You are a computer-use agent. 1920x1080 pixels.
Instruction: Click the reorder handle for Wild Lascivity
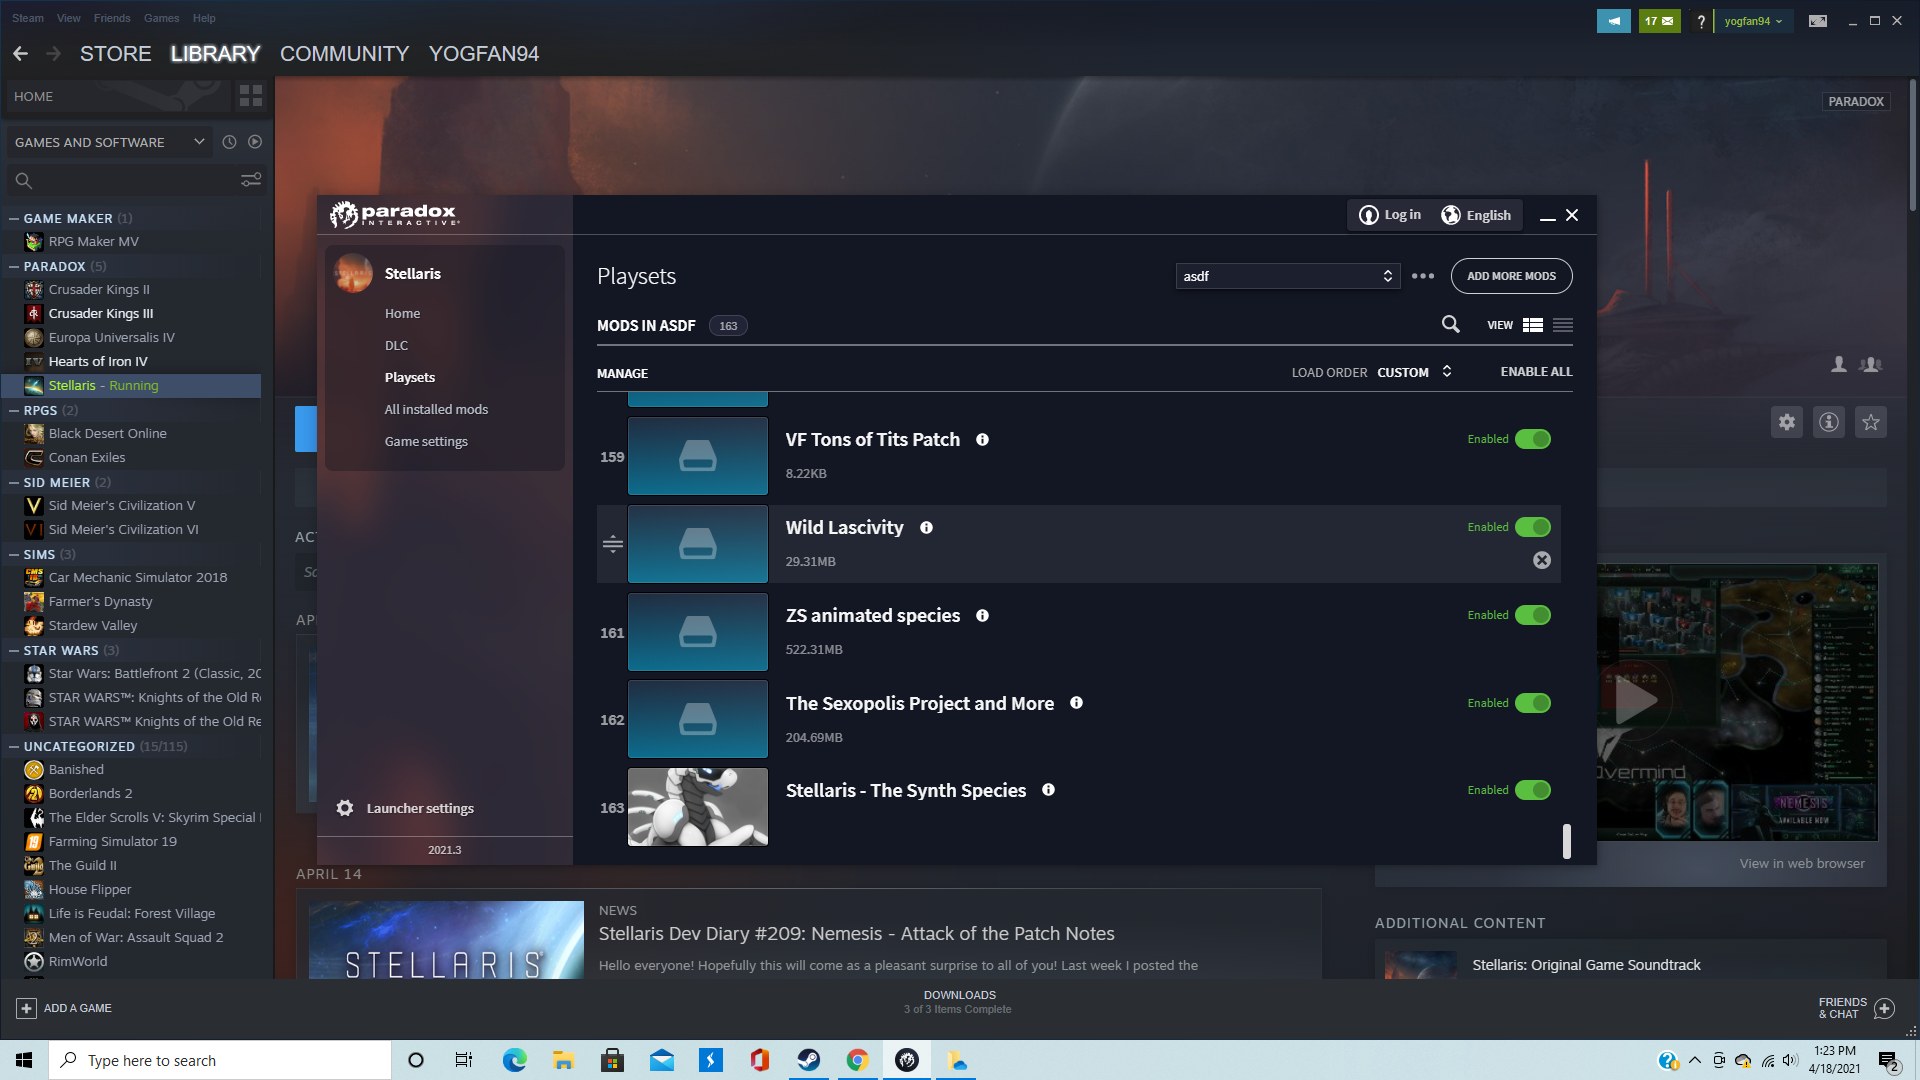click(613, 544)
